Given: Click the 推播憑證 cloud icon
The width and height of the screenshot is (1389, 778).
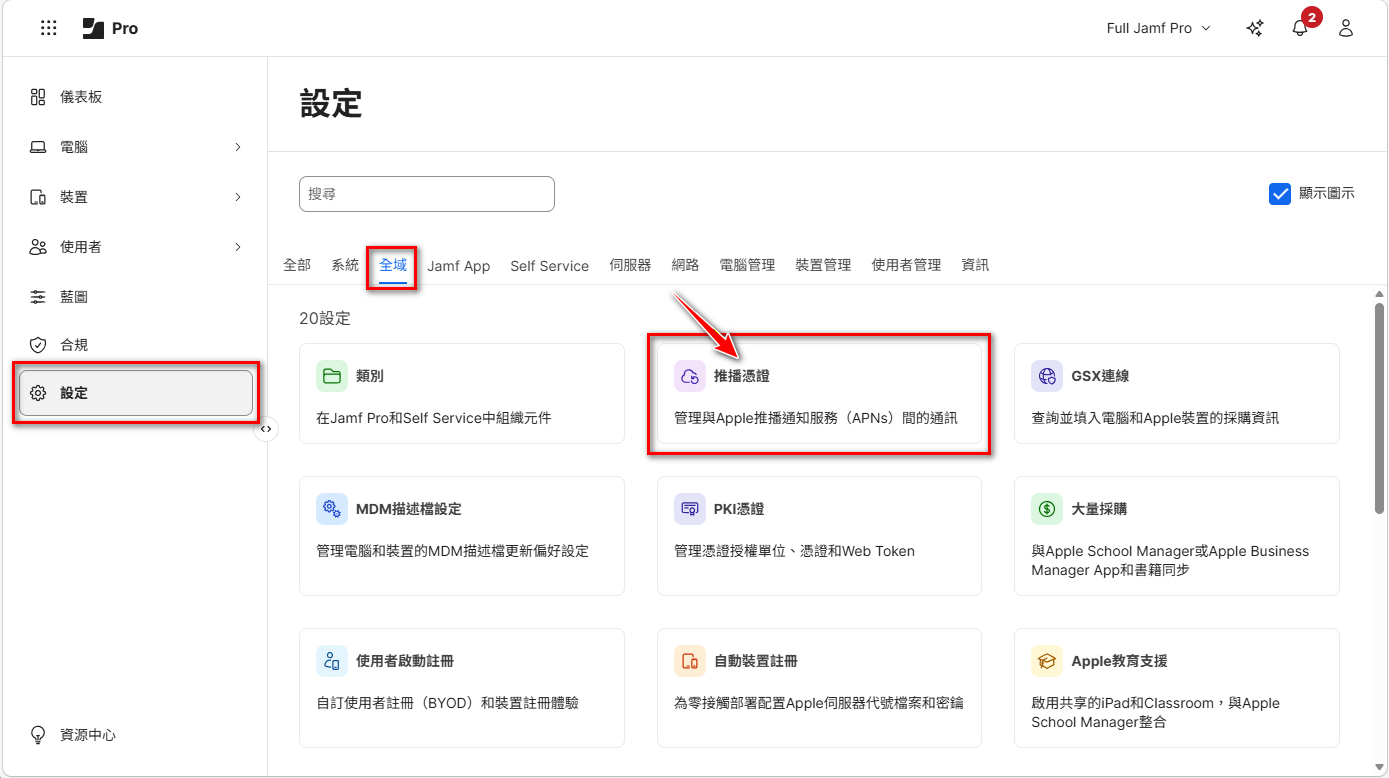Looking at the screenshot, I should [x=690, y=376].
